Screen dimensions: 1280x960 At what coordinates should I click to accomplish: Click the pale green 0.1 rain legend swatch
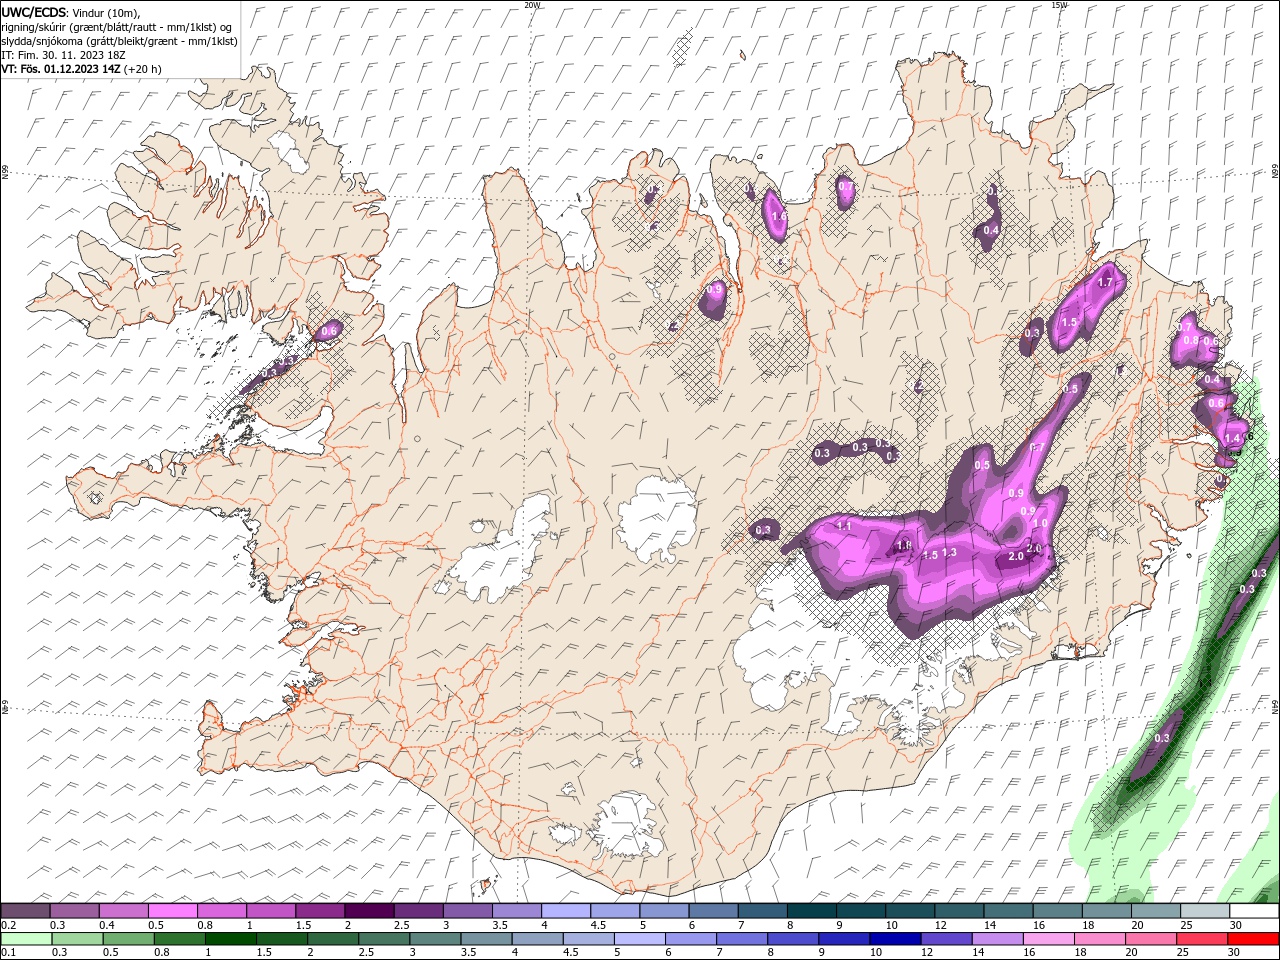pyautogui.click(x=25, y=939)
